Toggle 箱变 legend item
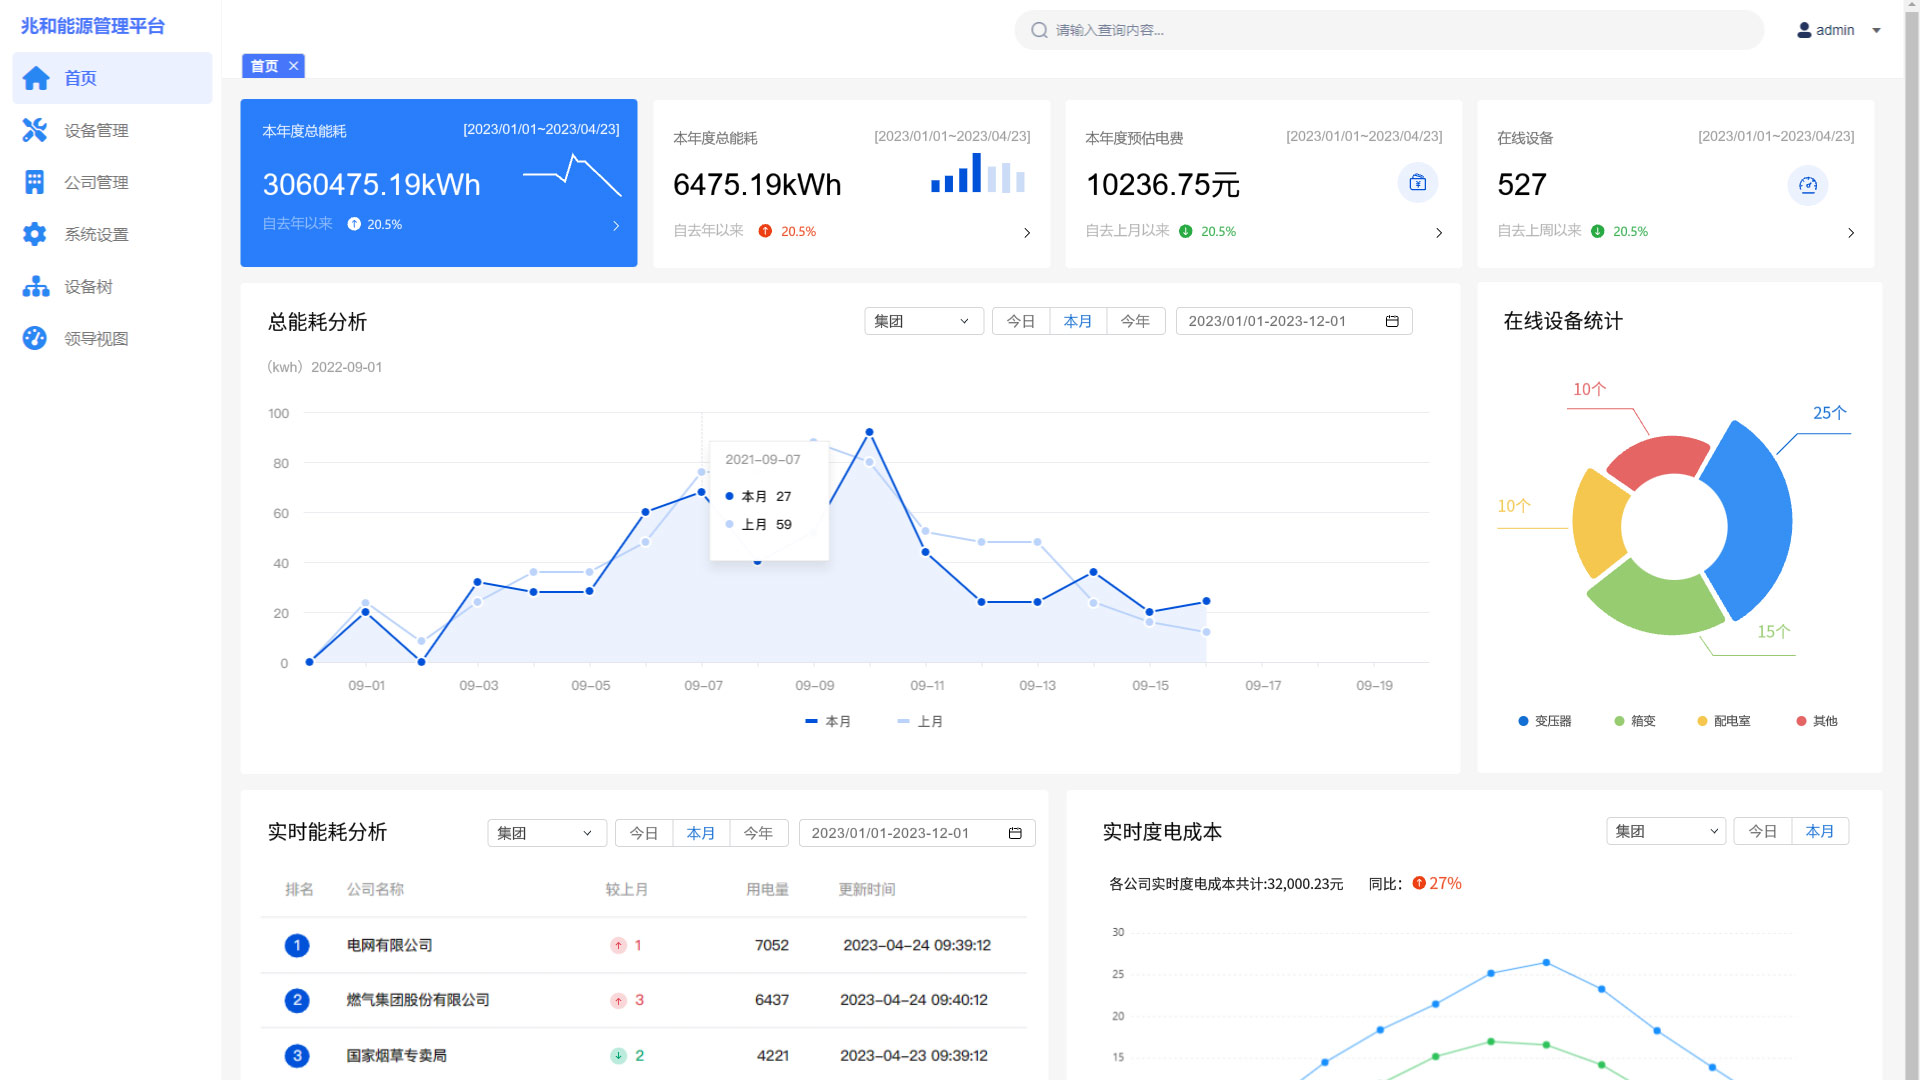The width and height of the screenshot is (1920, 1080). click(1635, 721)
